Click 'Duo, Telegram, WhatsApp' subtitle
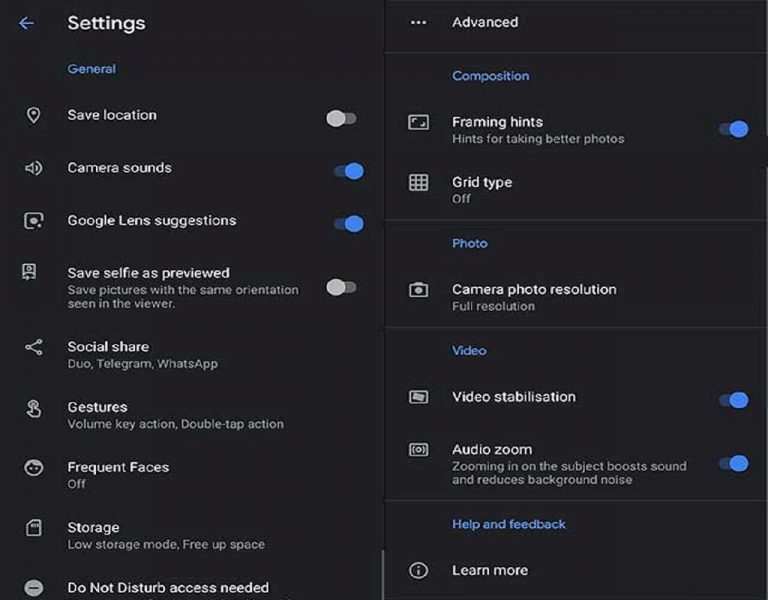 click(143, 364)
